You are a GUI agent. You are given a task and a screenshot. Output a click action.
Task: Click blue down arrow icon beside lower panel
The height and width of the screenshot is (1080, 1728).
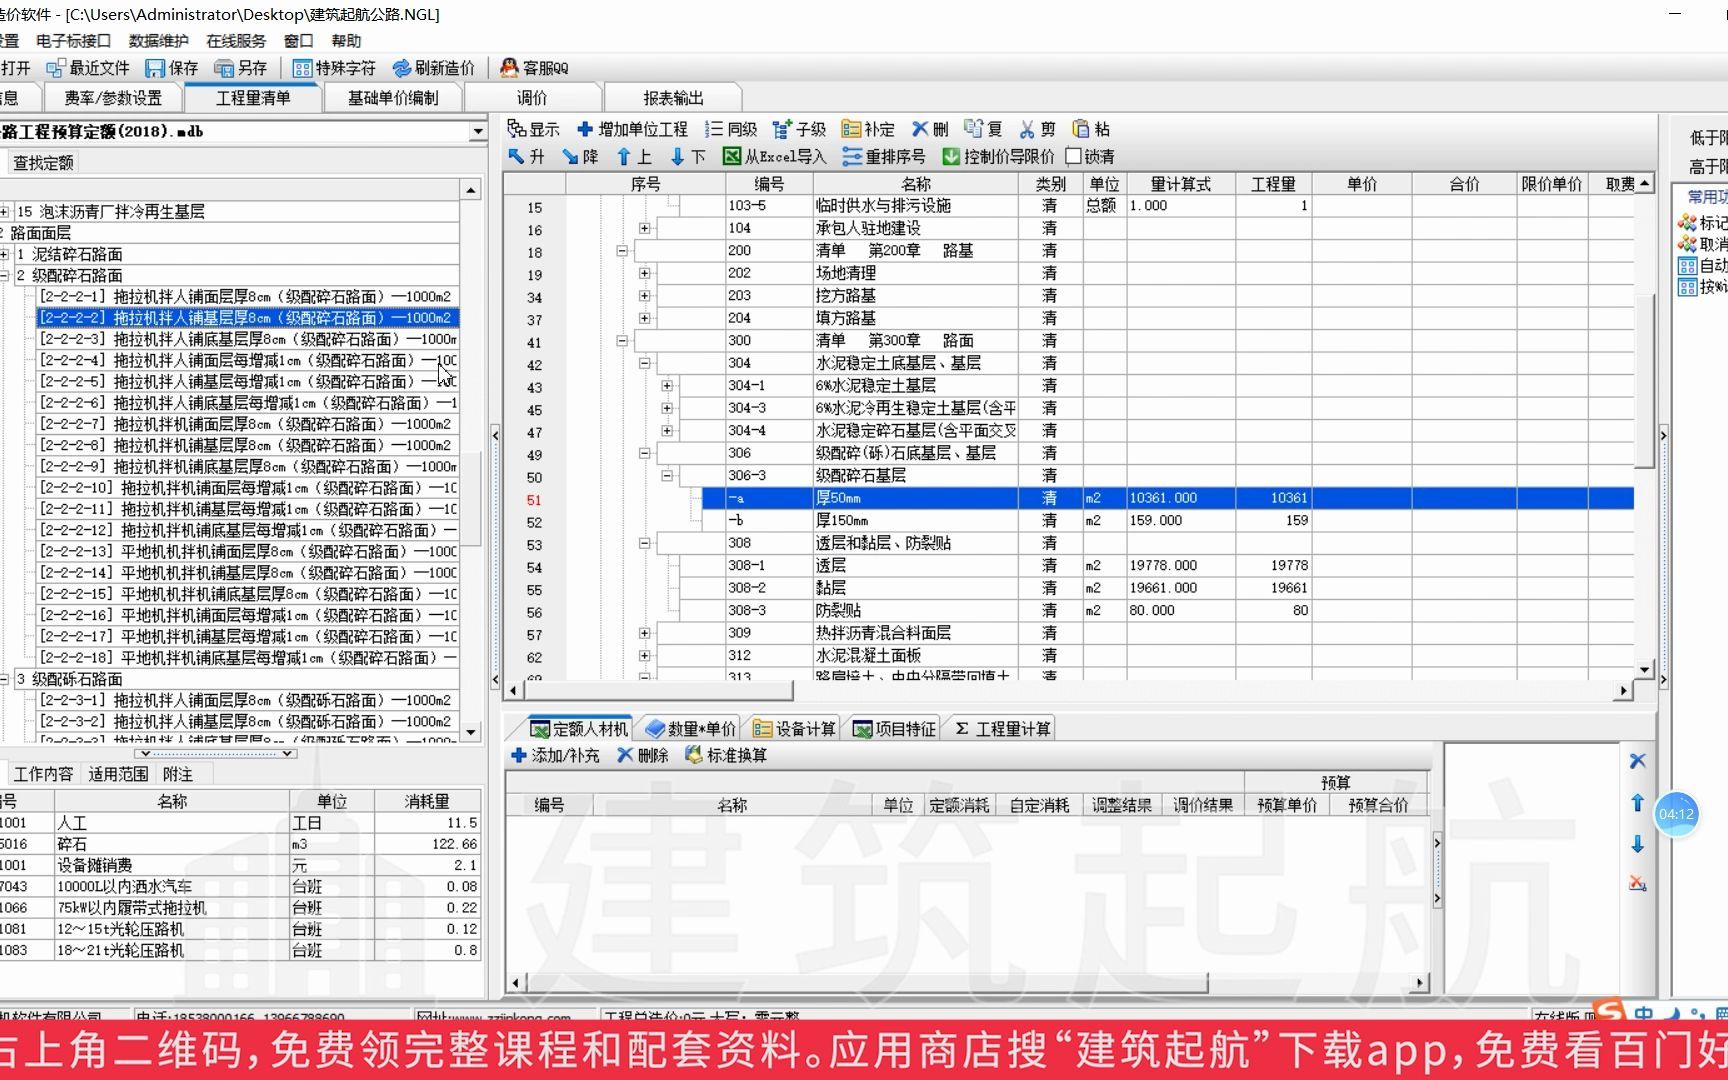pyautogui.click(x=1637, y=844)
